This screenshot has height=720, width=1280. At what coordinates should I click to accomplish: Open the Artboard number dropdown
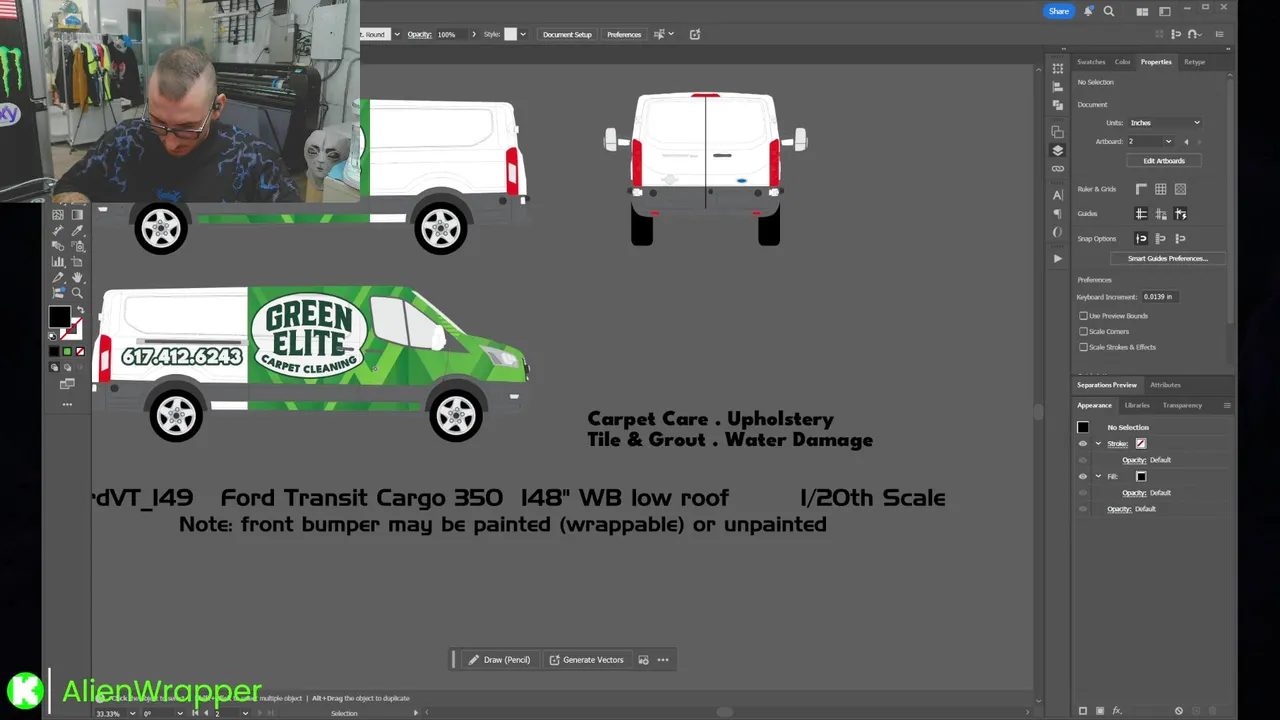(1167, 141)
